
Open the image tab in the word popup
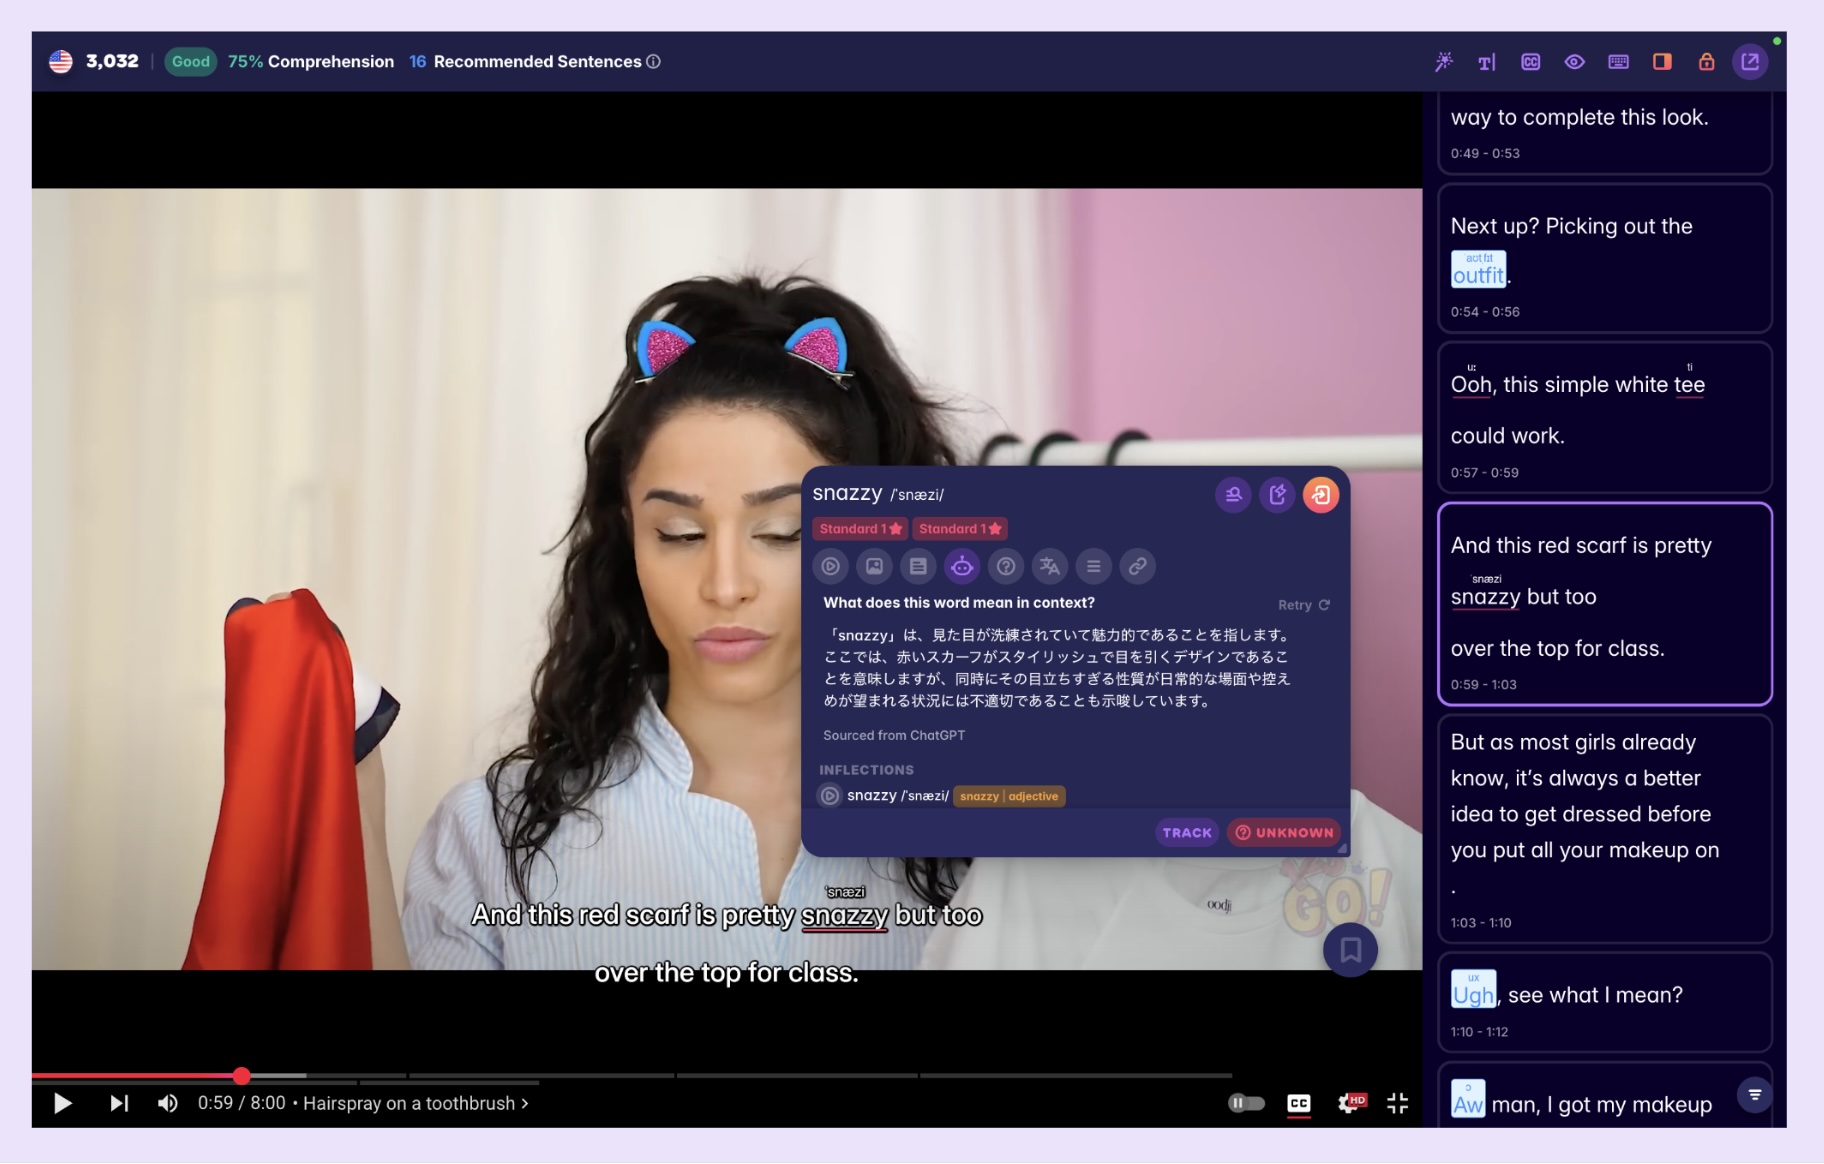[x=875, y=567]
